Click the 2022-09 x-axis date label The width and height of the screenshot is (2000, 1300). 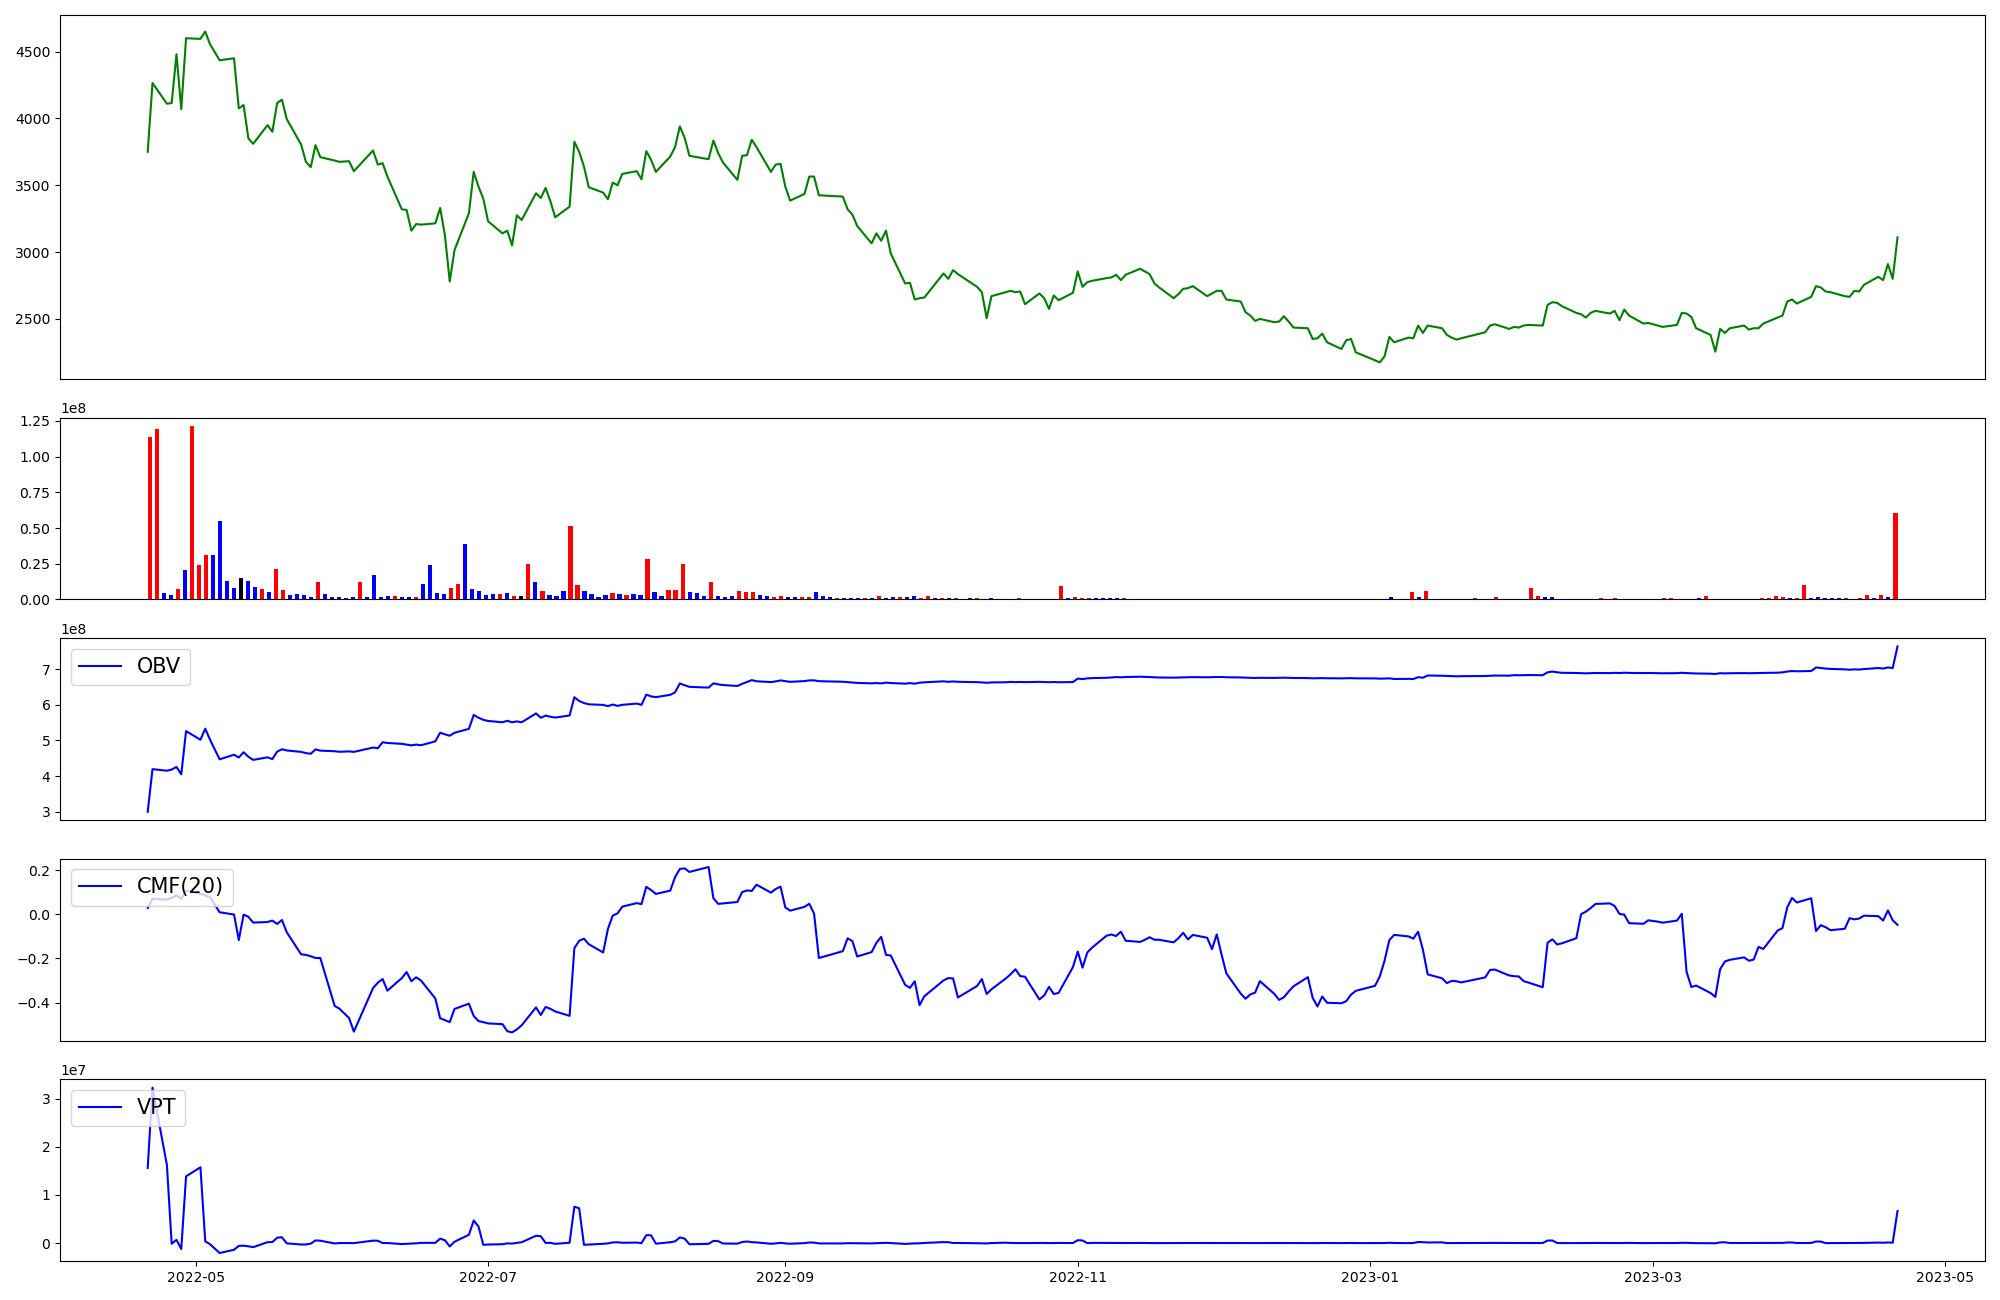785,1277
